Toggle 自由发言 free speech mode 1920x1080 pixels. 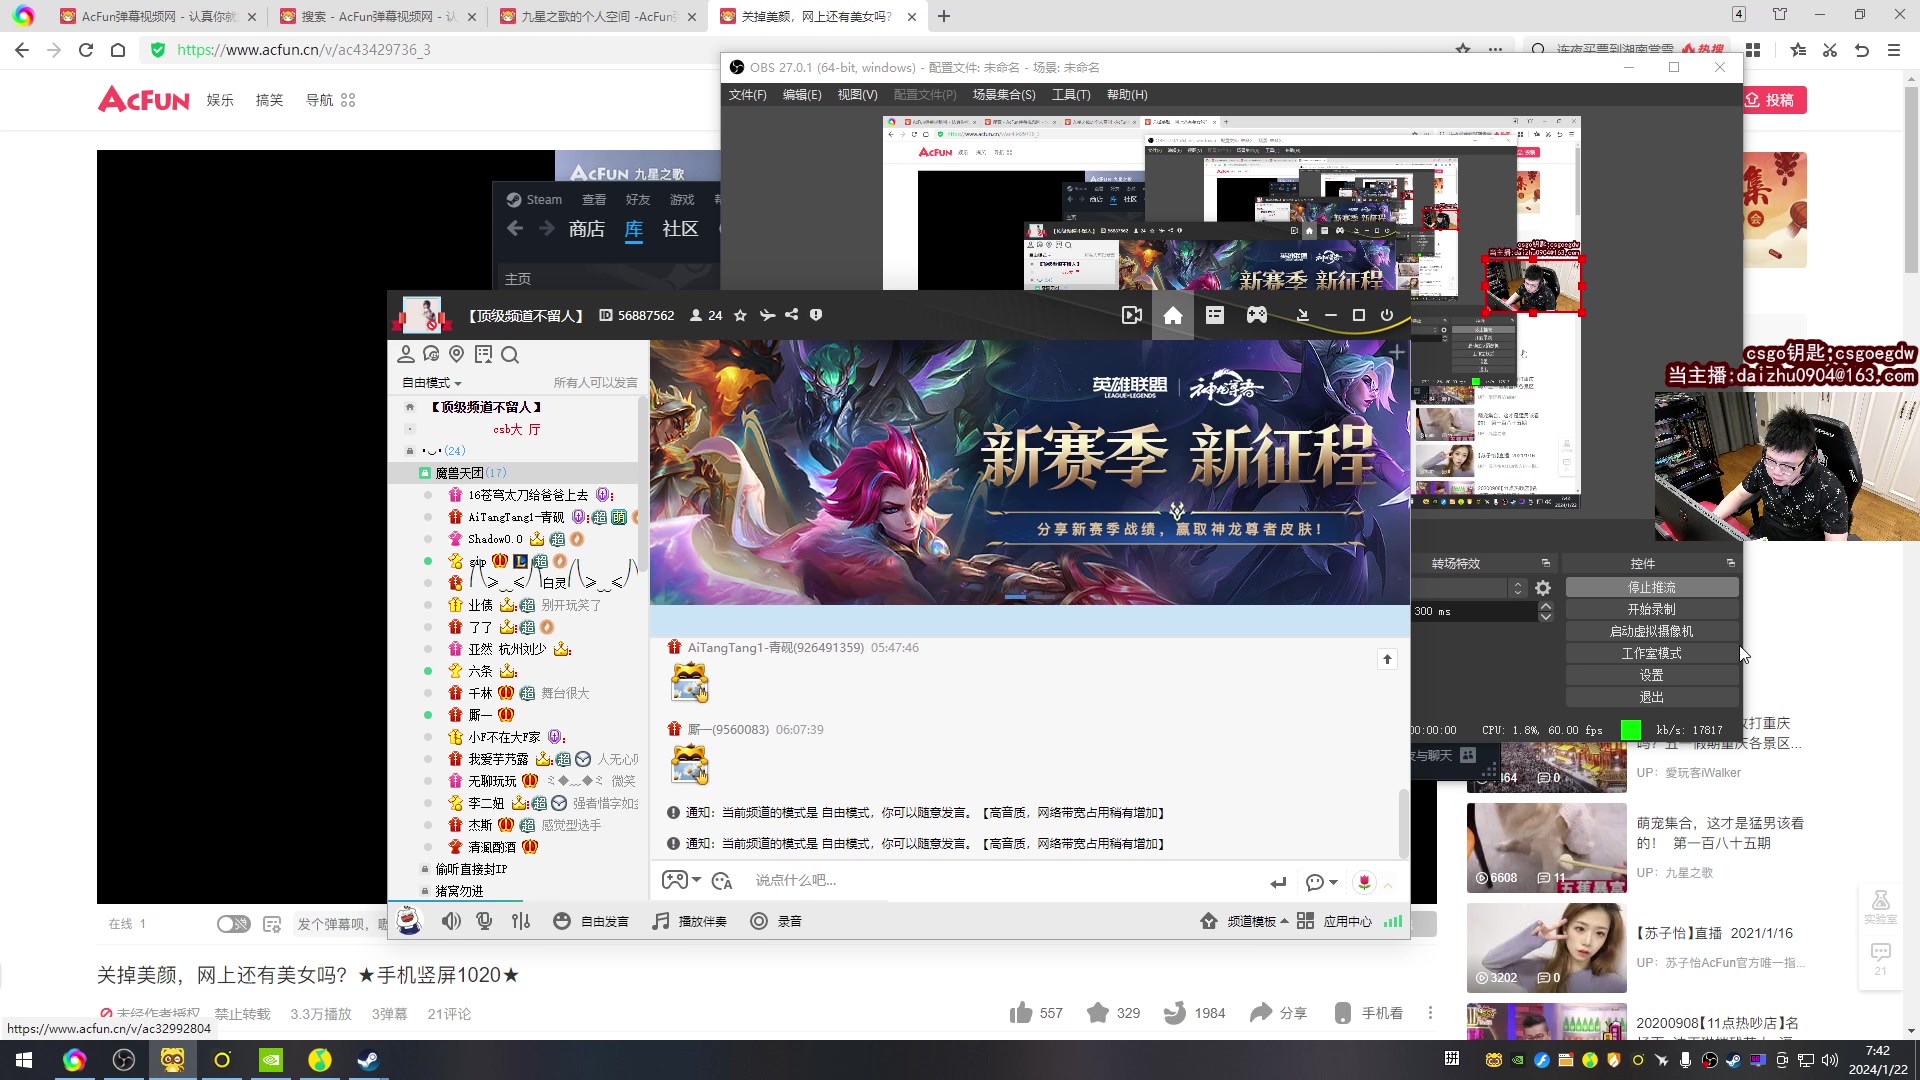click(x=591, y=921)
